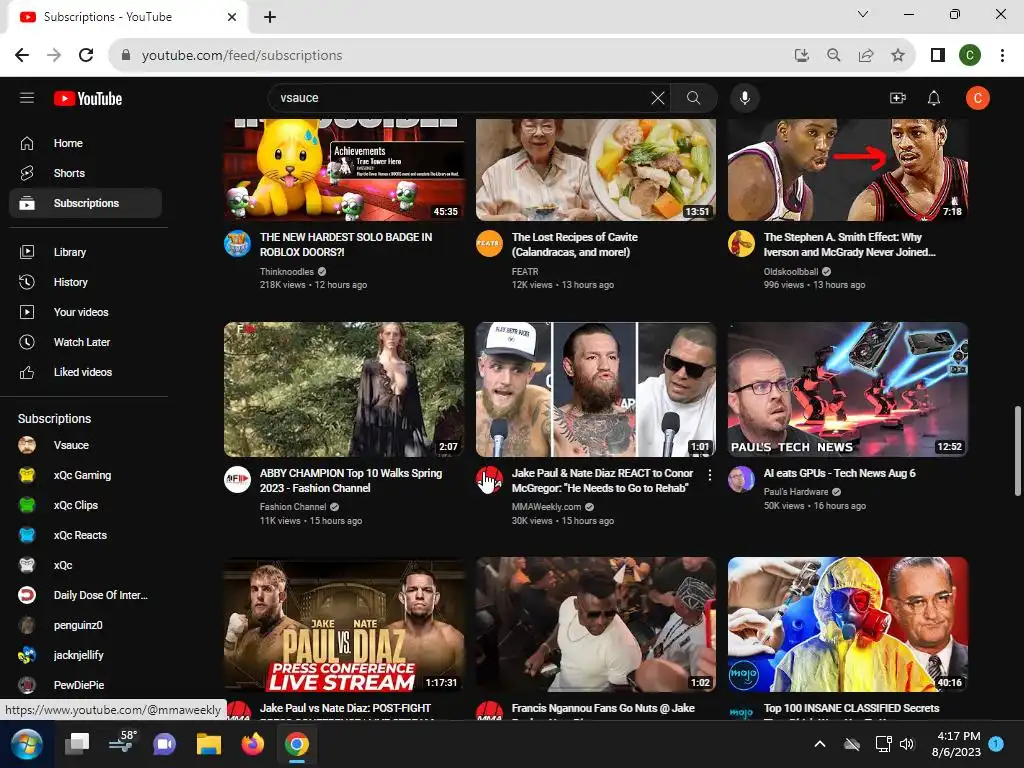Open the Chrome three-dot menu
The height and width of the screenshot is (768, 1024).
pyautogui.click(x=1002, y=56)
